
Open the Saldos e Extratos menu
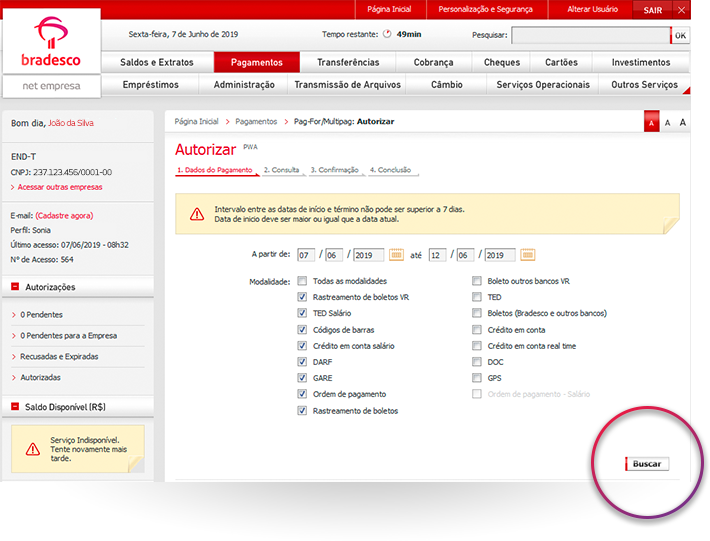coord(159,62)
